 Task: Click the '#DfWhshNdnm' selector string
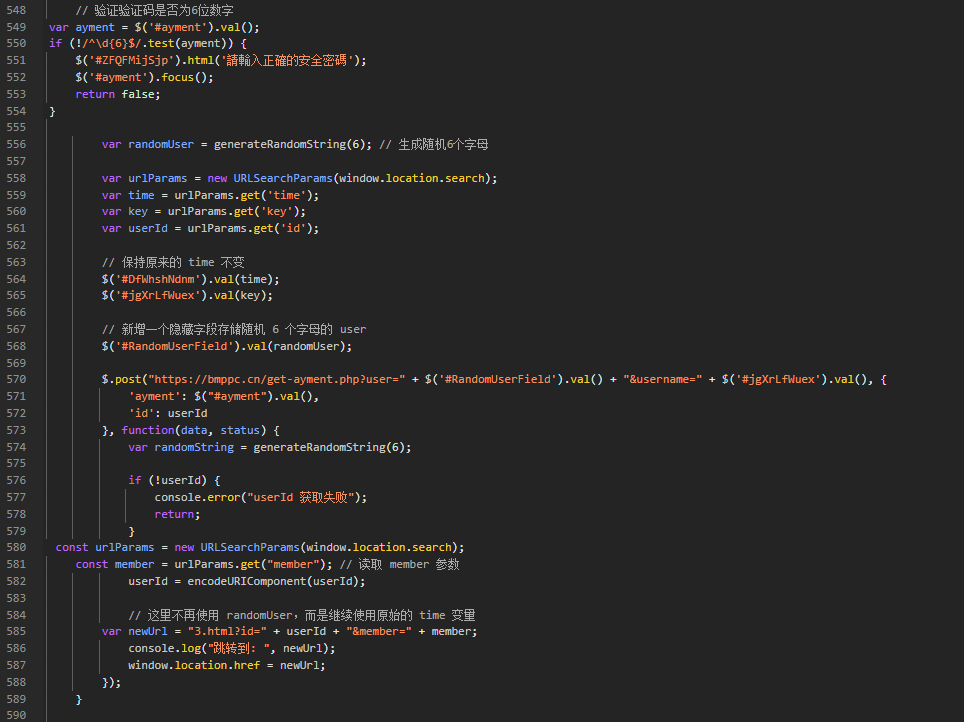pyautogui.click(x=158, y=279)
